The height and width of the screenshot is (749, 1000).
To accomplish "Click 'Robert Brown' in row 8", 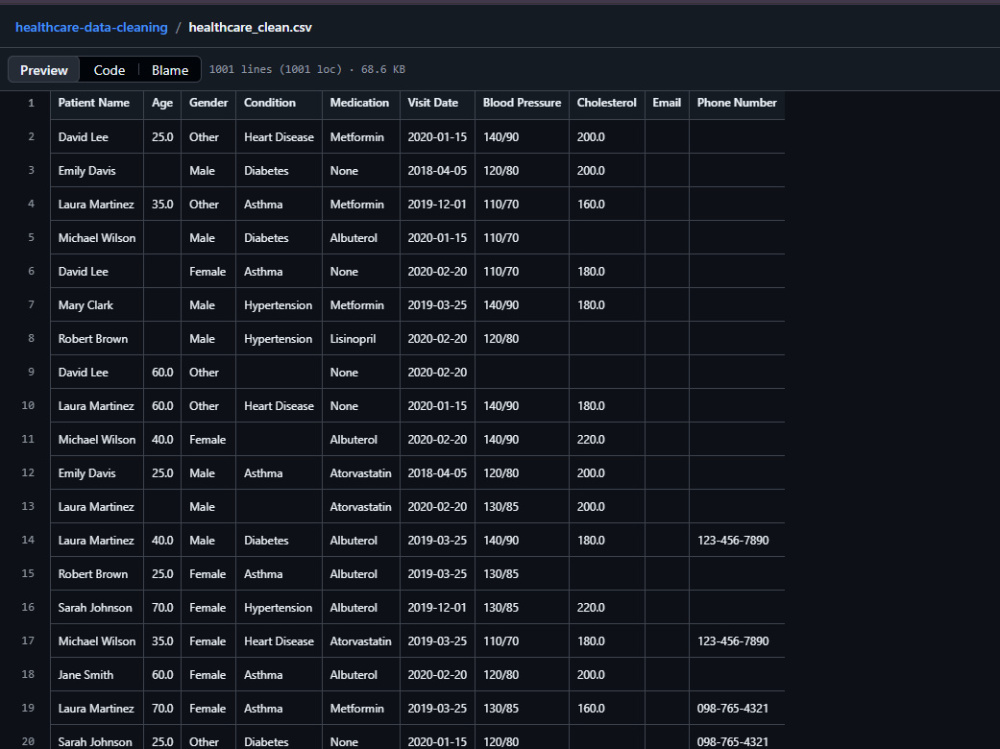I will pyautogui.click(x=92, y=339).
